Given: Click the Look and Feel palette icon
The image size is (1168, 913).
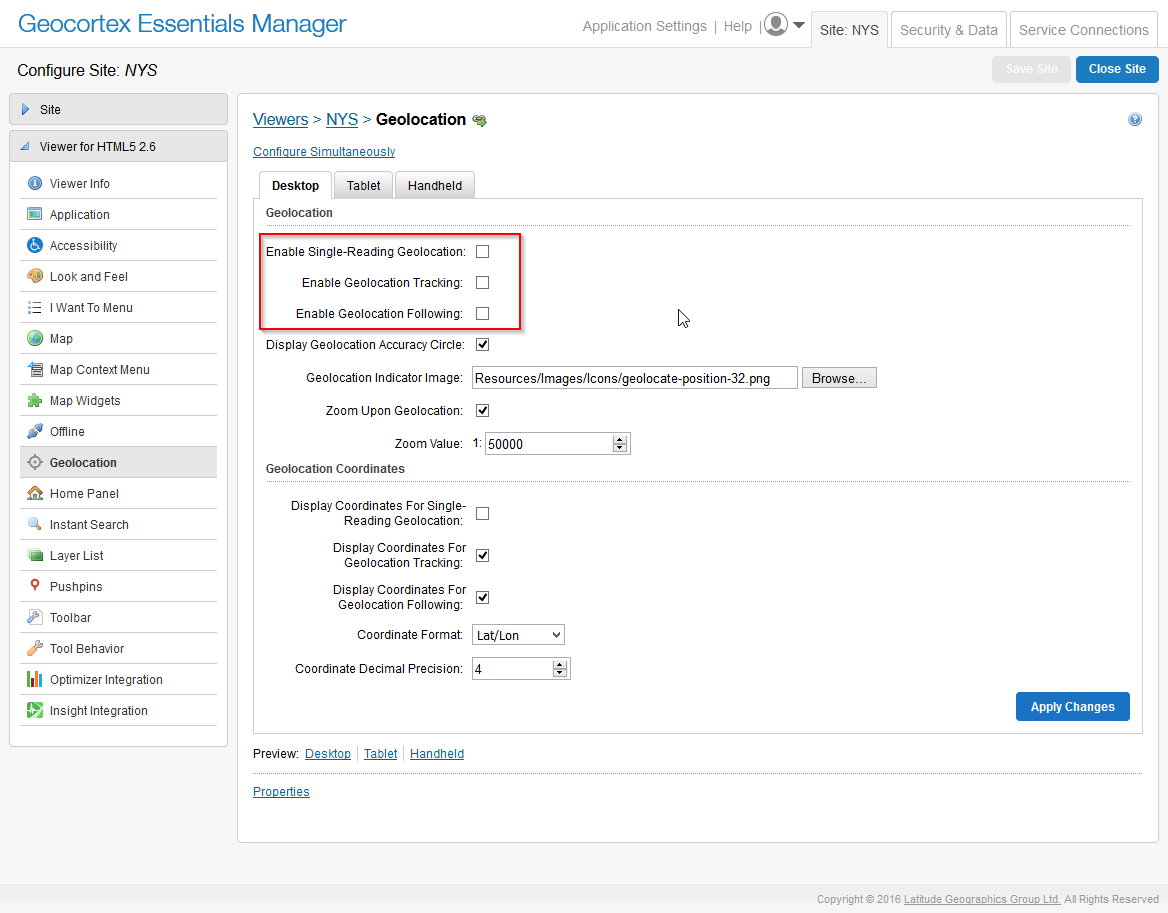Looking at the screenshot, I should [34, 276].
